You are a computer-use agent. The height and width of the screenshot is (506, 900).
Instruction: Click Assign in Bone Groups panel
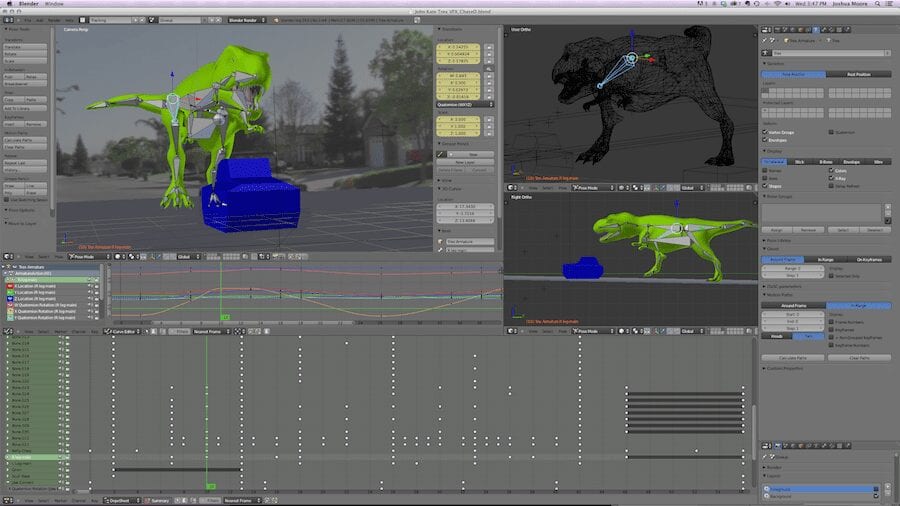click(777, 229)
